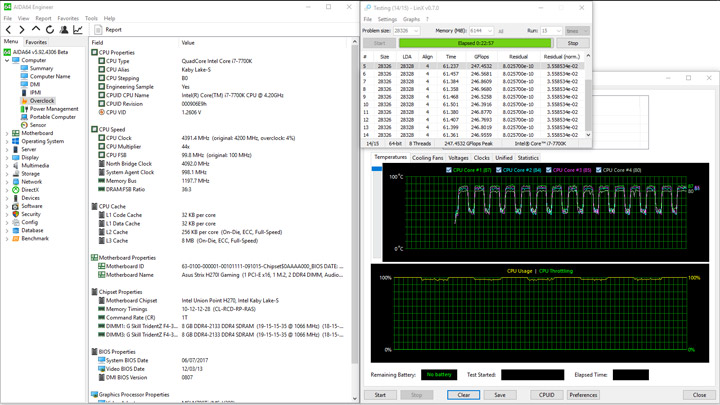Select Power Management in the Computer tree
The image size is (720, 405).
53,109
